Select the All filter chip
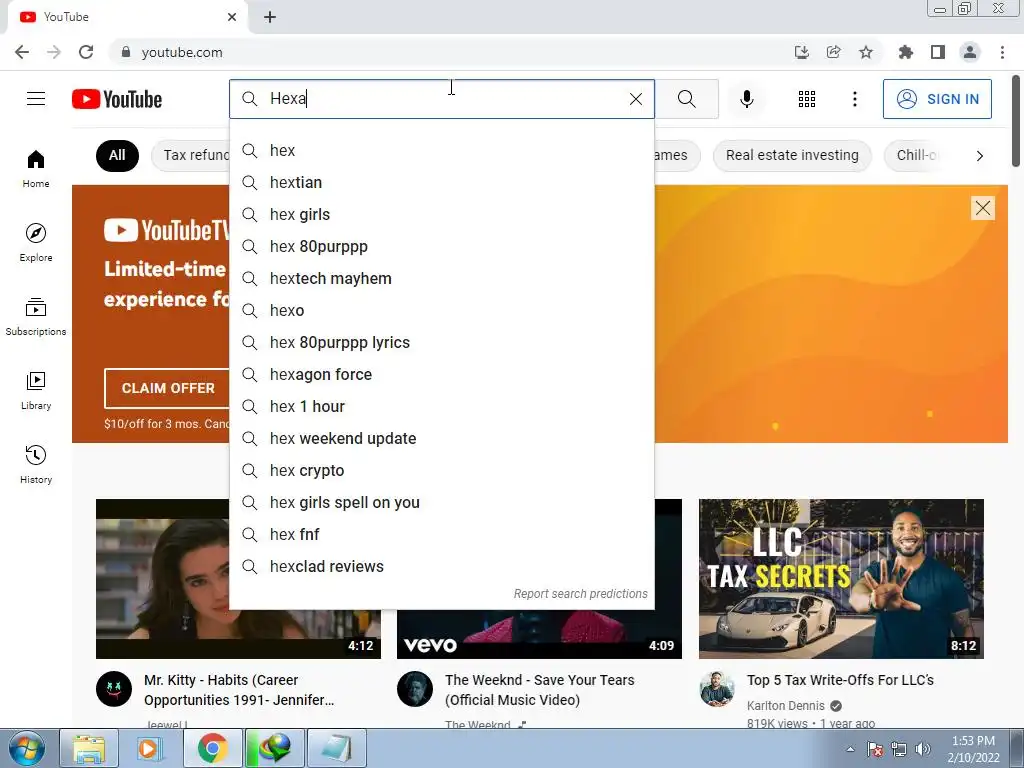The width and height of the screenshot is (1024, 768). coord(117,155)
